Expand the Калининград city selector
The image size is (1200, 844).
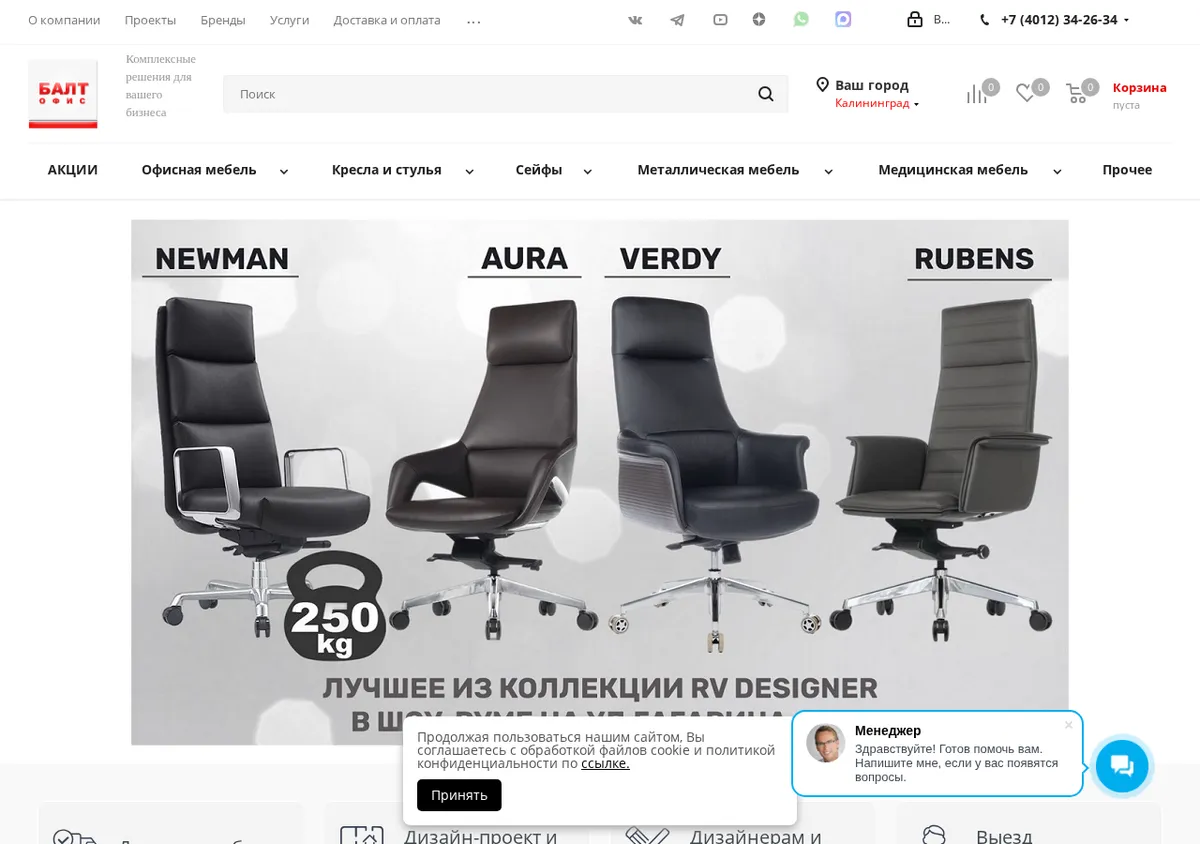(x=877, y=103)
